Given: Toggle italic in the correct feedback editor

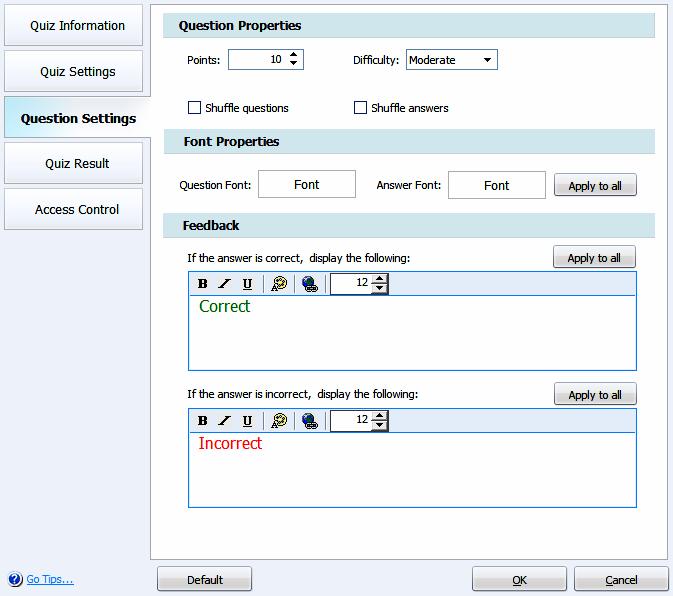Looking at the screenshot, I should [x=224, y=284].
